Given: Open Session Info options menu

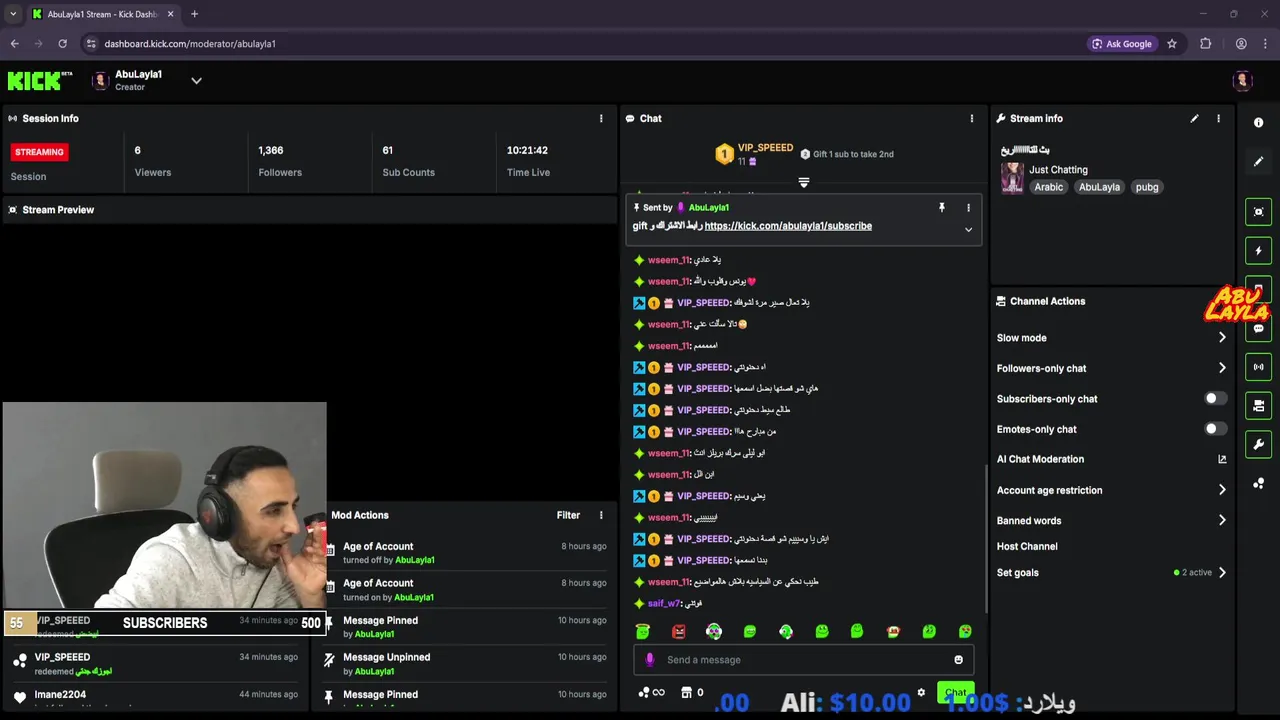Looking at the screenshot, I should pos(601,118).
